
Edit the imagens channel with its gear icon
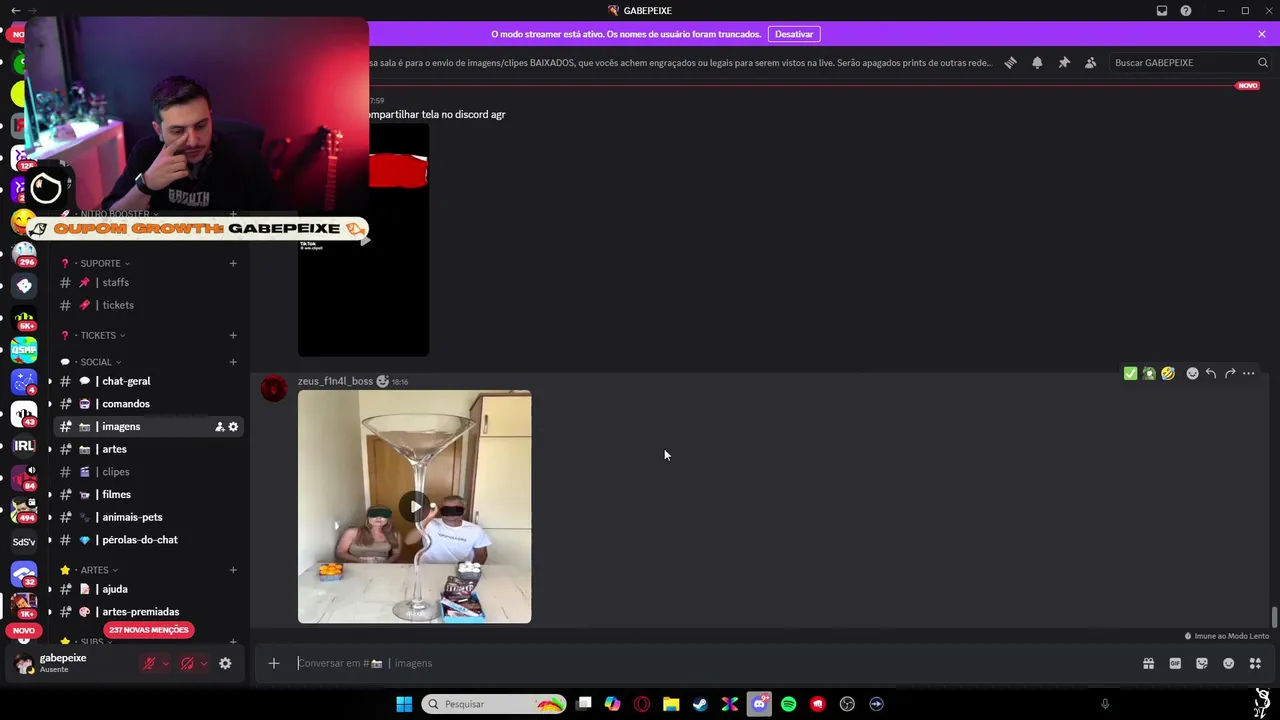[233, 427]
